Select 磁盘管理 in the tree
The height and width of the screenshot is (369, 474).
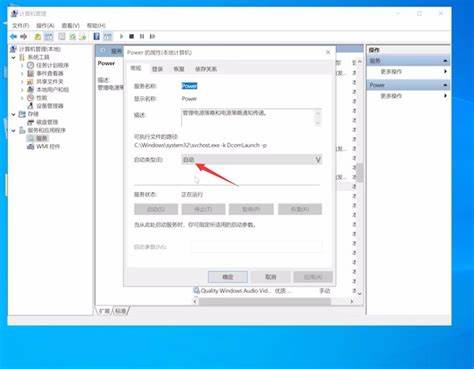coord(47,122)
